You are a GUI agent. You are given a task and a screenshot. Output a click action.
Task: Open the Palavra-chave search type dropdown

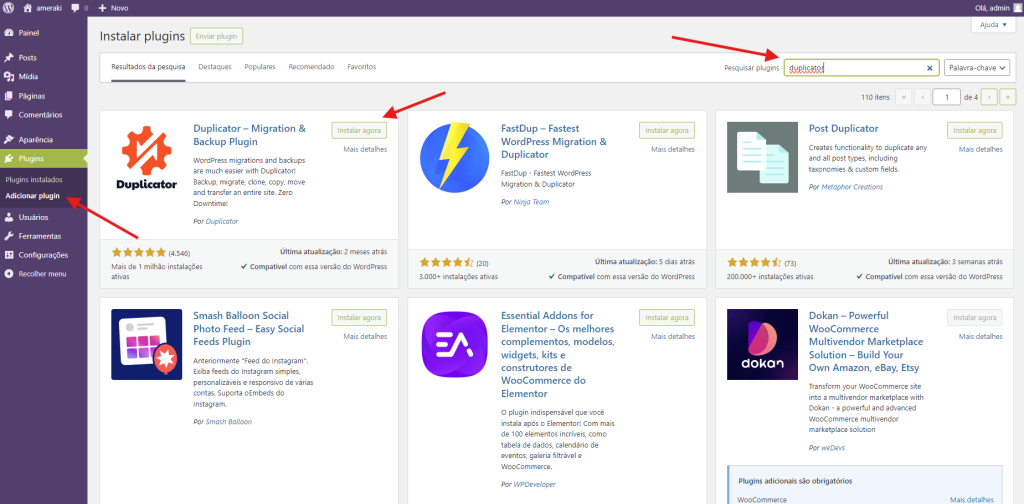pos(976,68)
